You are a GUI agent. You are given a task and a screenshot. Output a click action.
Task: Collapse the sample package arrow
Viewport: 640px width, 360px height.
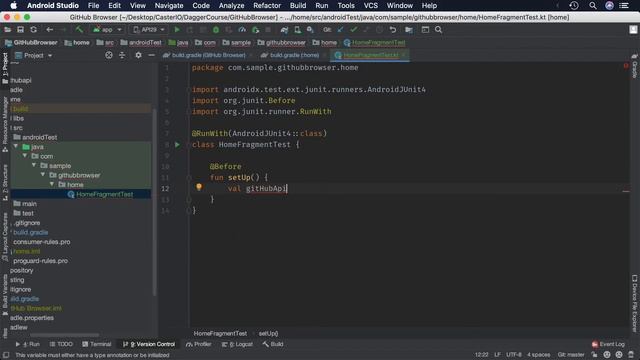point(34,165)
